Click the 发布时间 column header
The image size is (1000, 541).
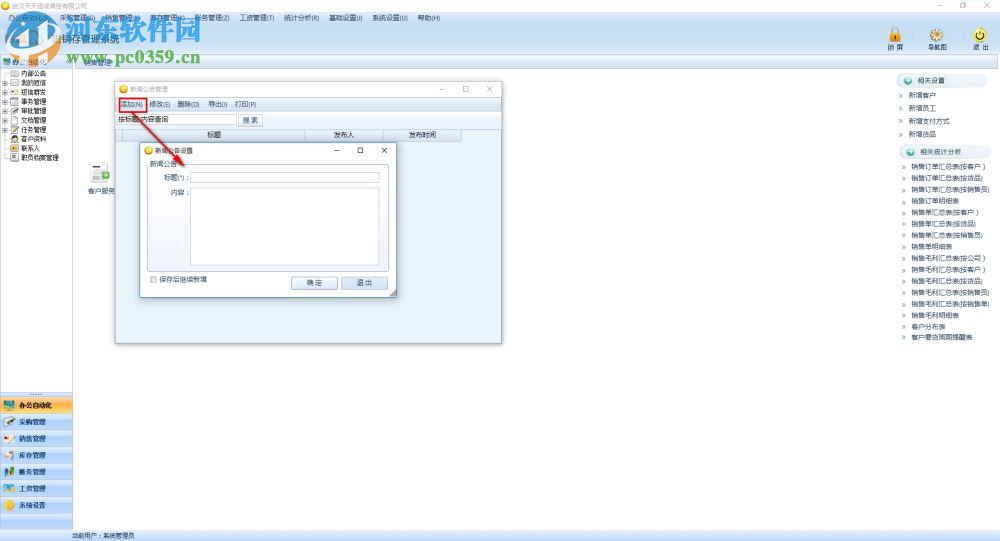[422, 135]
